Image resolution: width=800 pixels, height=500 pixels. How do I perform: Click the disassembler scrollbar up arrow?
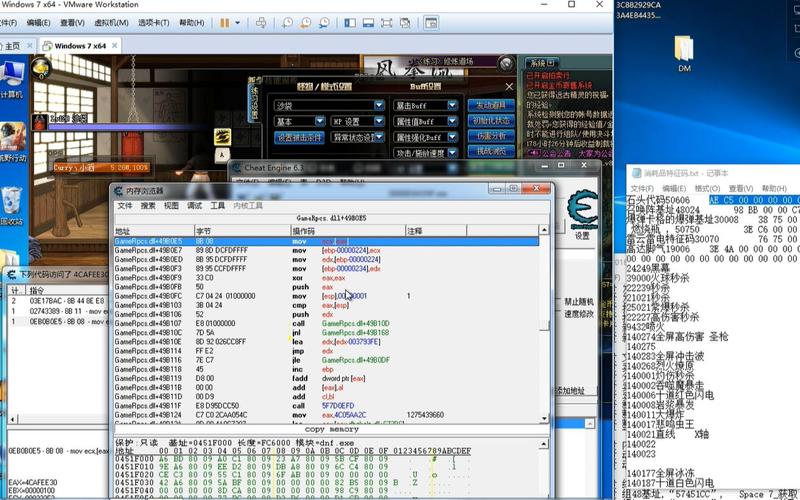pos(544,231)
